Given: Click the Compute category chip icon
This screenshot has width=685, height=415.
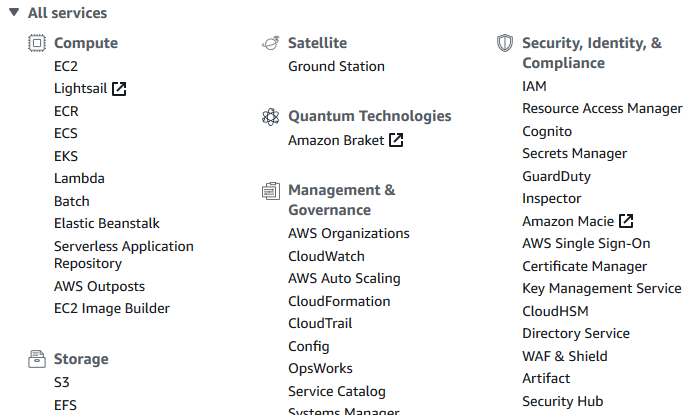Looking at the screenshot, I should 37,43.
